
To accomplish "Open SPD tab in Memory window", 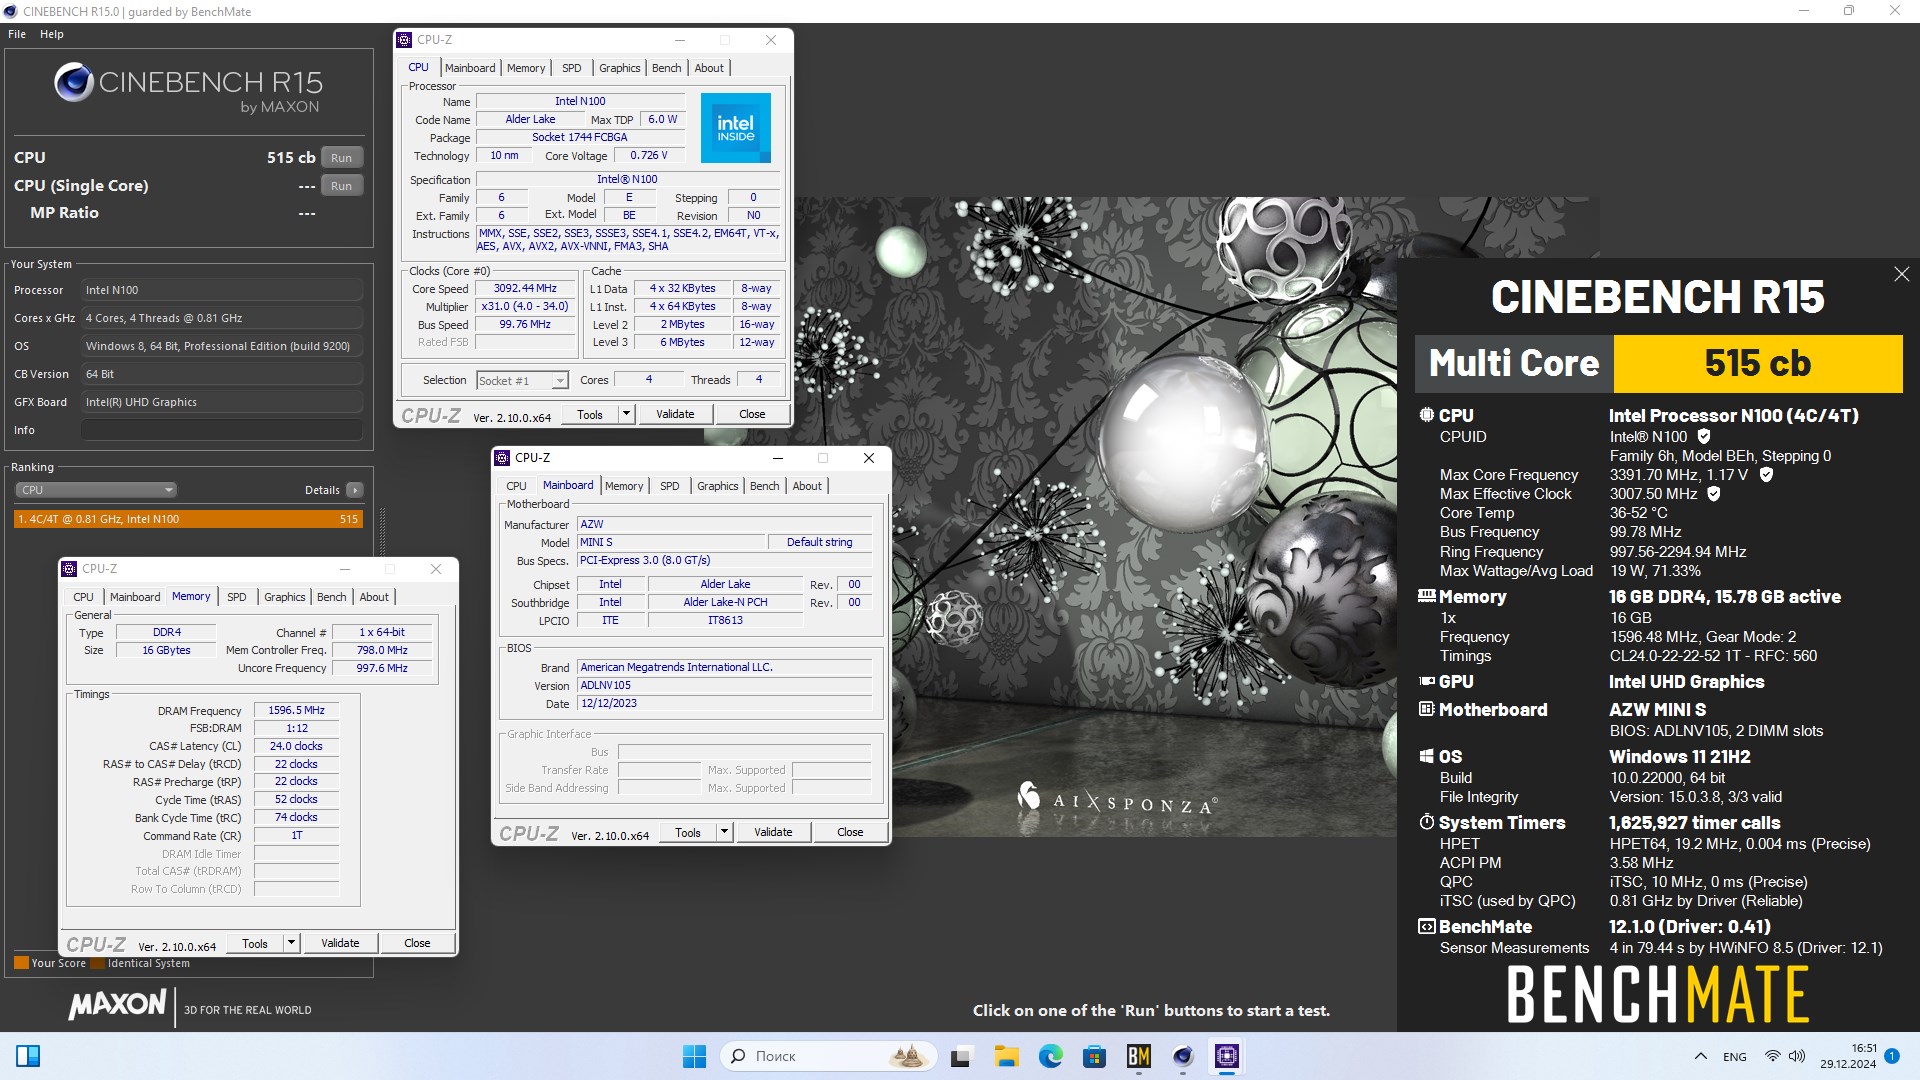I will click(x=237, y=597).
